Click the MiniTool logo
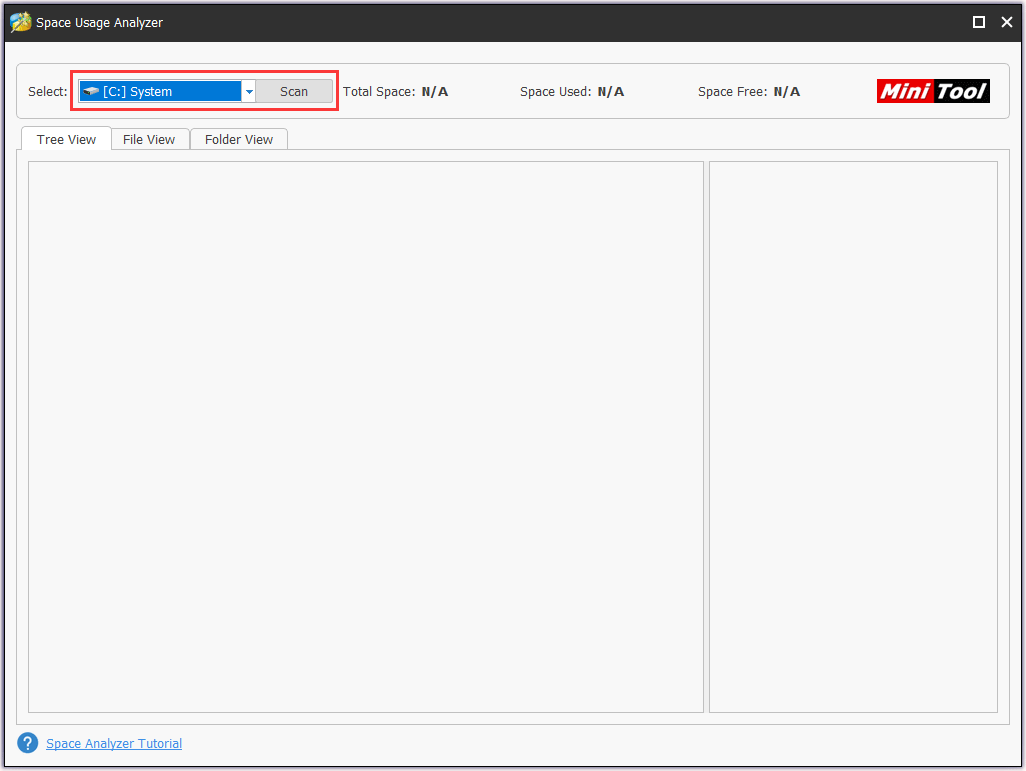This screenshot has height=771, width=1026. [933, 91]
